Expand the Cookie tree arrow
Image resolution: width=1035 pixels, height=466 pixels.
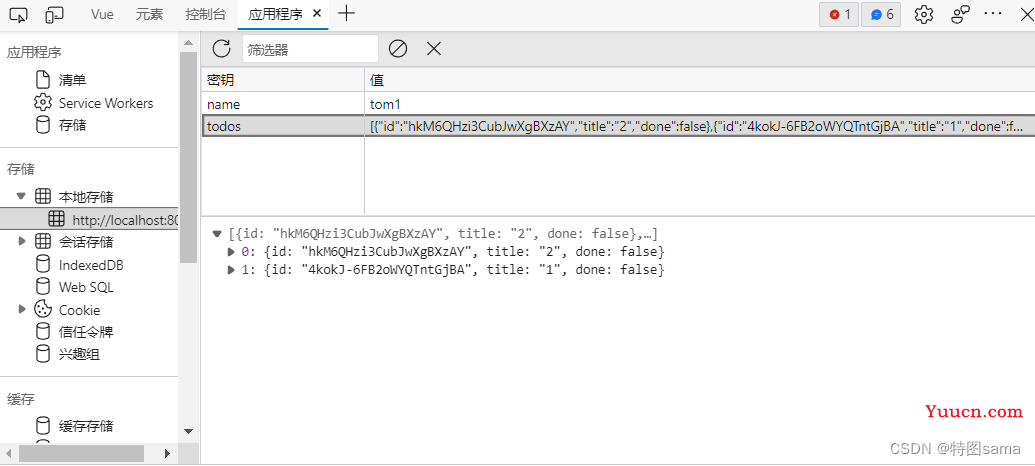pyautogui.click(x=22, y=309)
